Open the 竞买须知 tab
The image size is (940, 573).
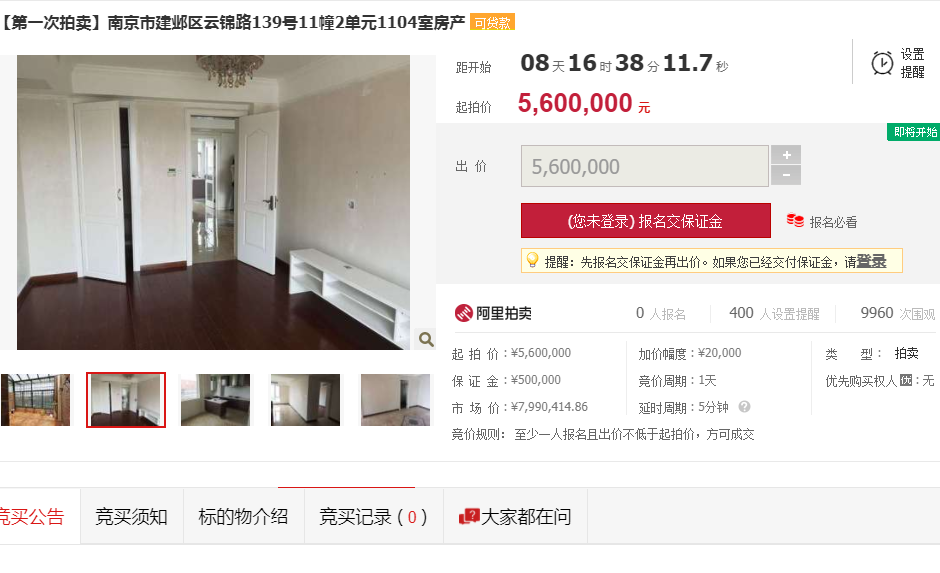point(131,517)
